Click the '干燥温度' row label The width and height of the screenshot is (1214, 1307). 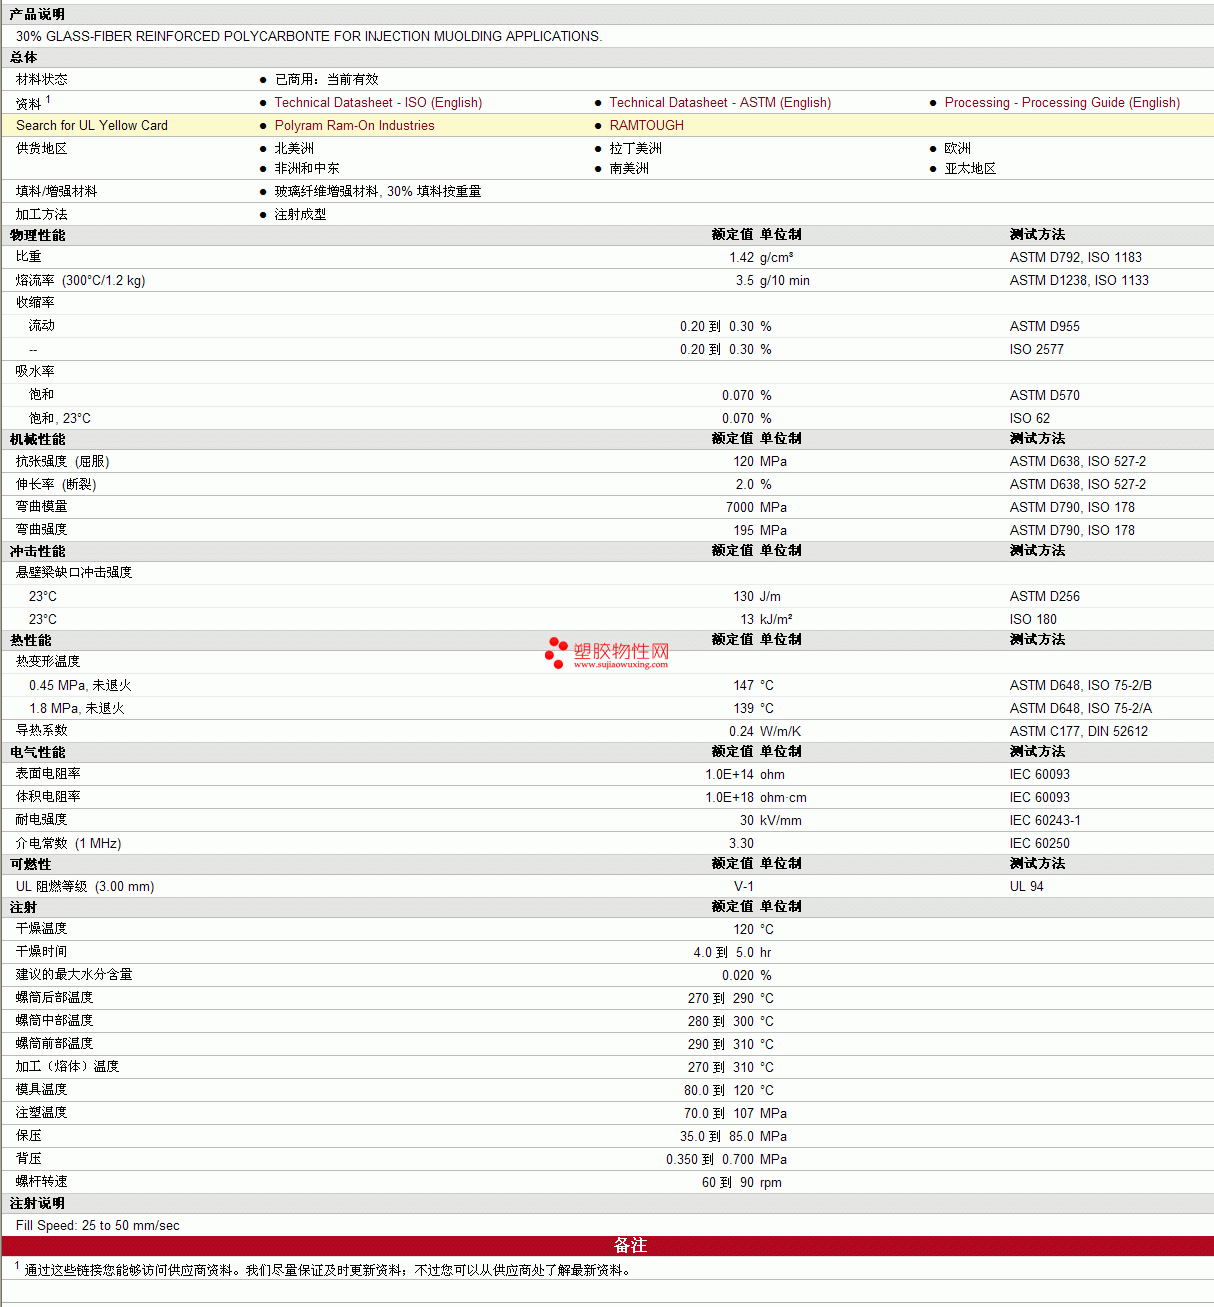click(x=42, y=929)
